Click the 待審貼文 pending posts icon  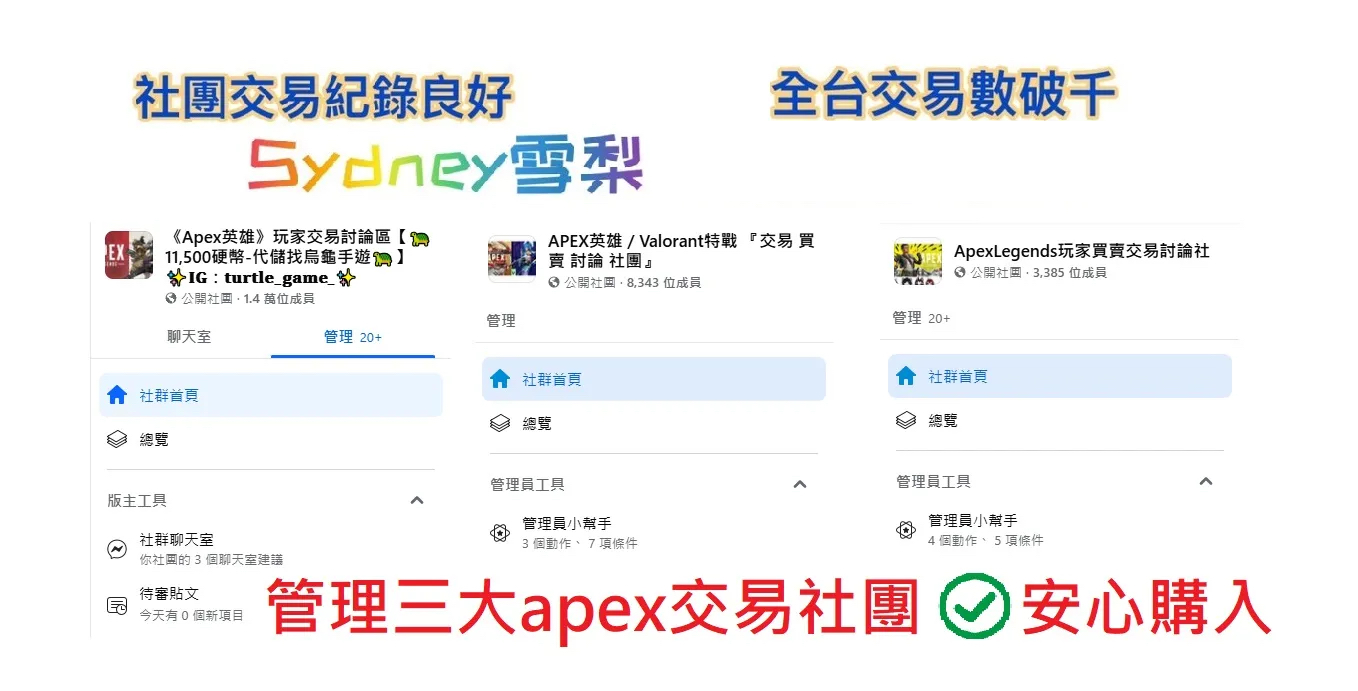point(117,604)
